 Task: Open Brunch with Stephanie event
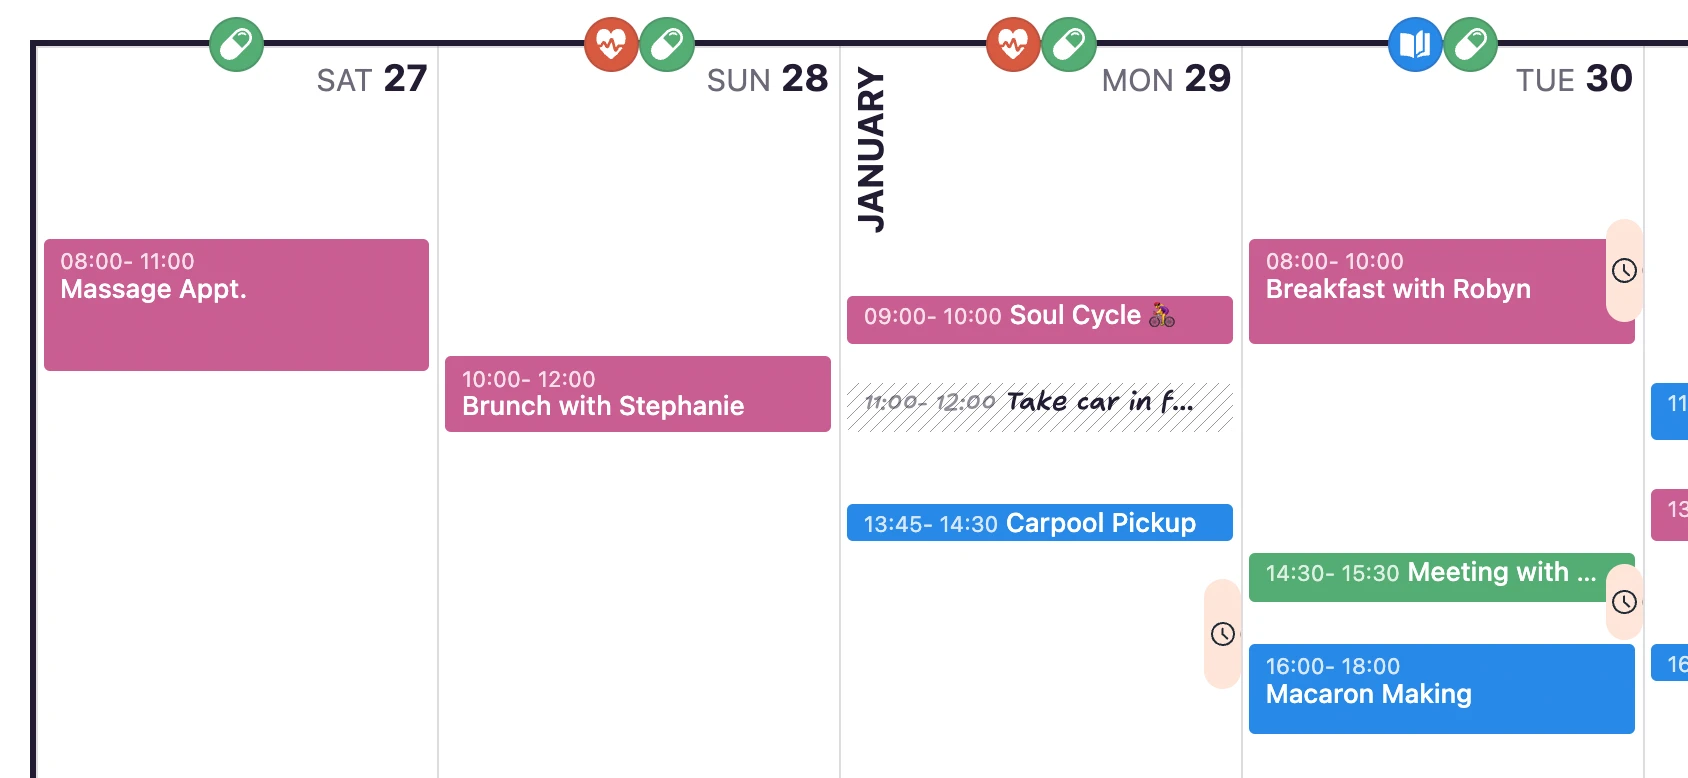pos(638,394)
